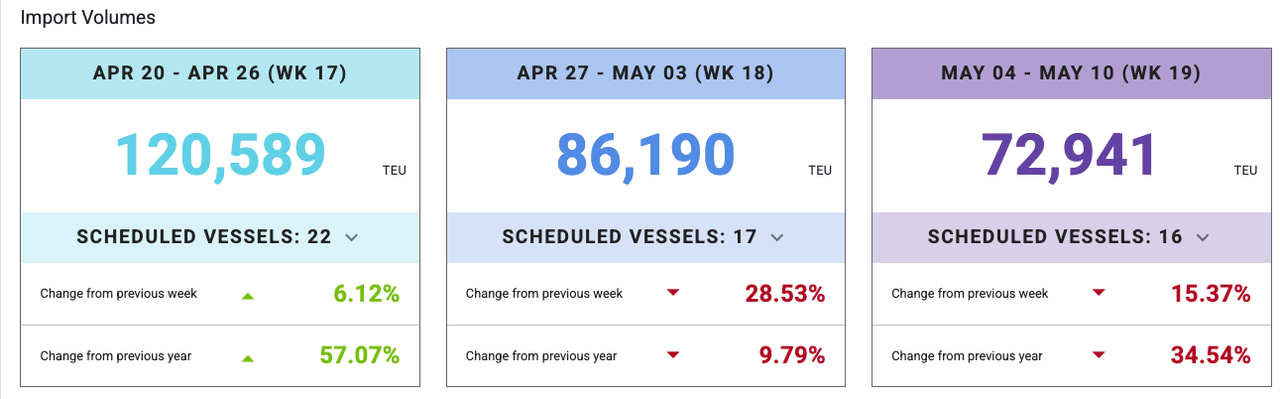Expand the Scheduled Vessels: 22 chevron
This screenshot has width=1280, height=399.
click(351, 238)
